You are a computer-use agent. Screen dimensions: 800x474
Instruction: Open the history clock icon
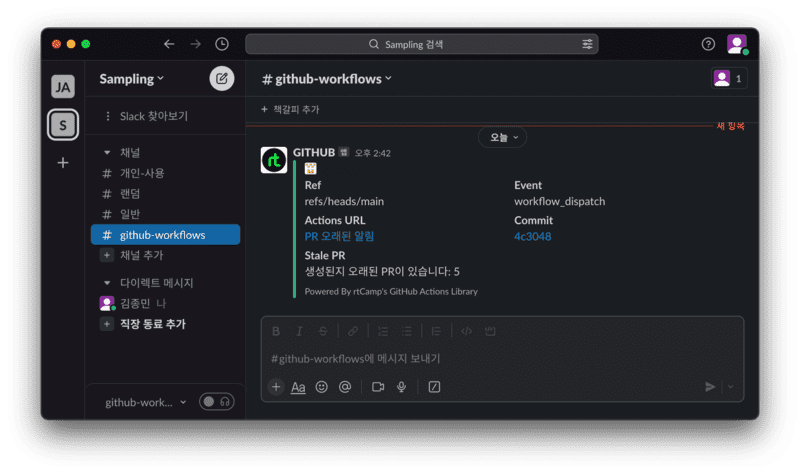[222, 44]
